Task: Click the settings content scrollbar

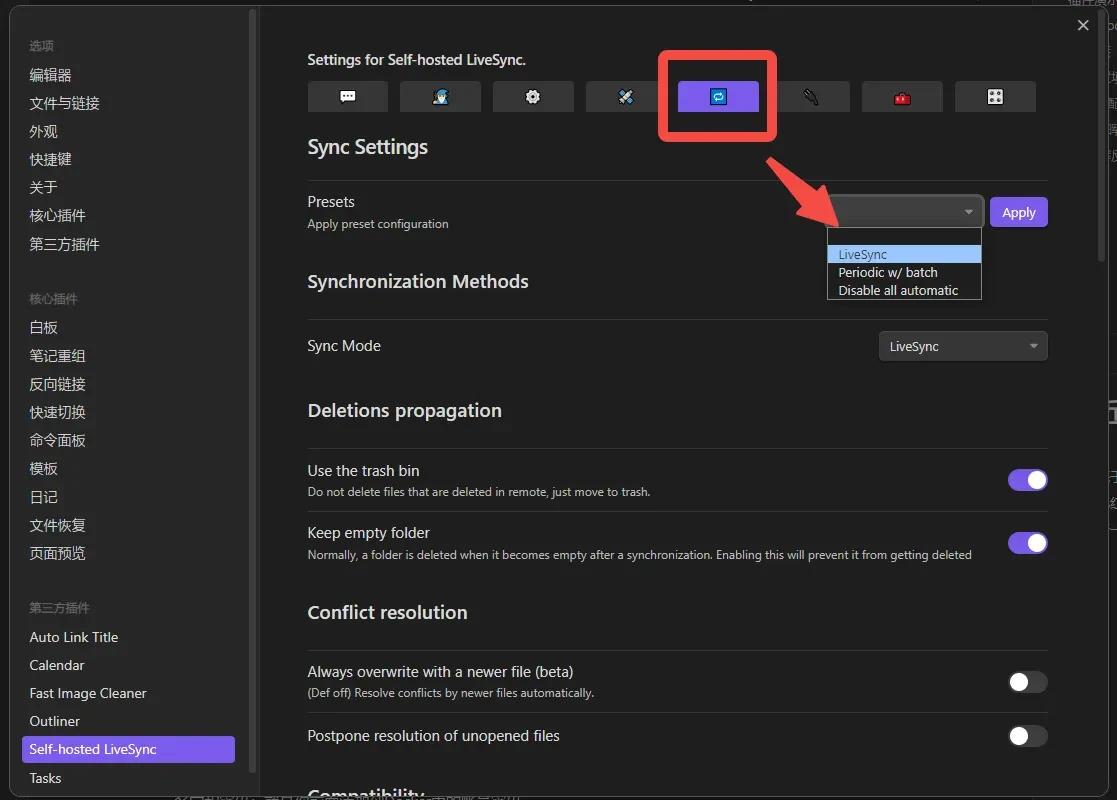Action: click(x=1101, y=135)
